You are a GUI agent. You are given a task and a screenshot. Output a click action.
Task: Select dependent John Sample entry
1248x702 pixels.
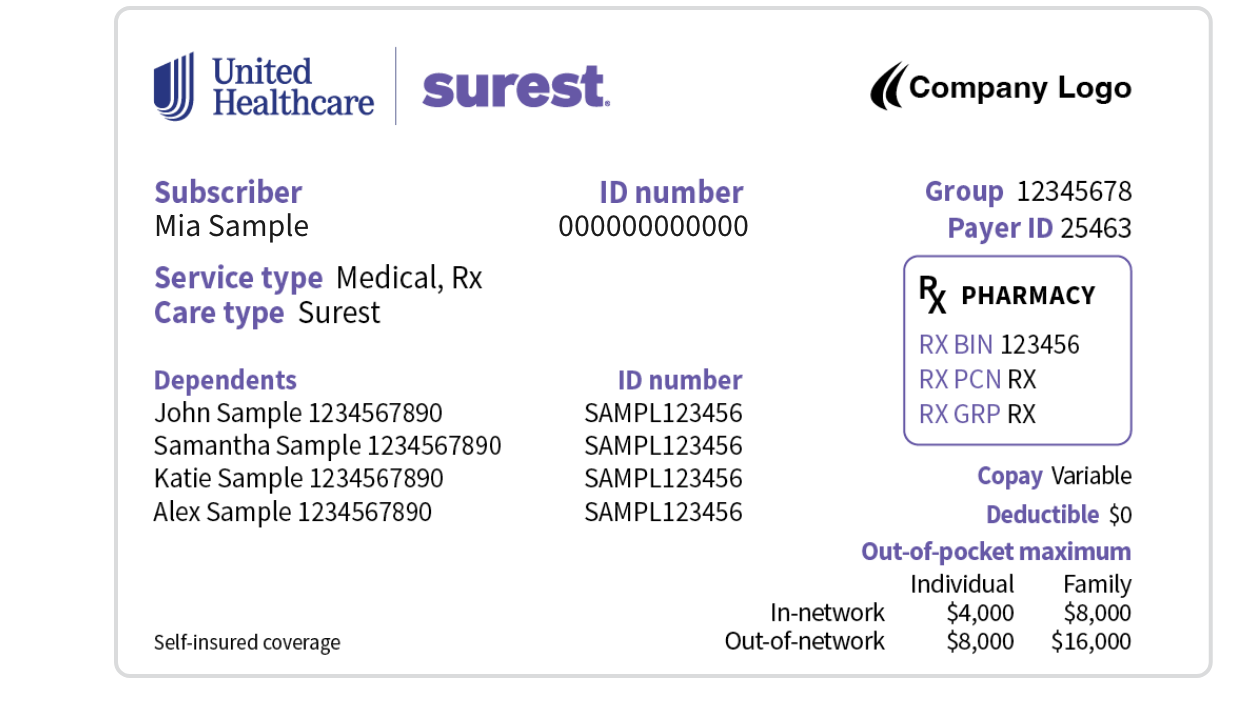coord(297,413)
